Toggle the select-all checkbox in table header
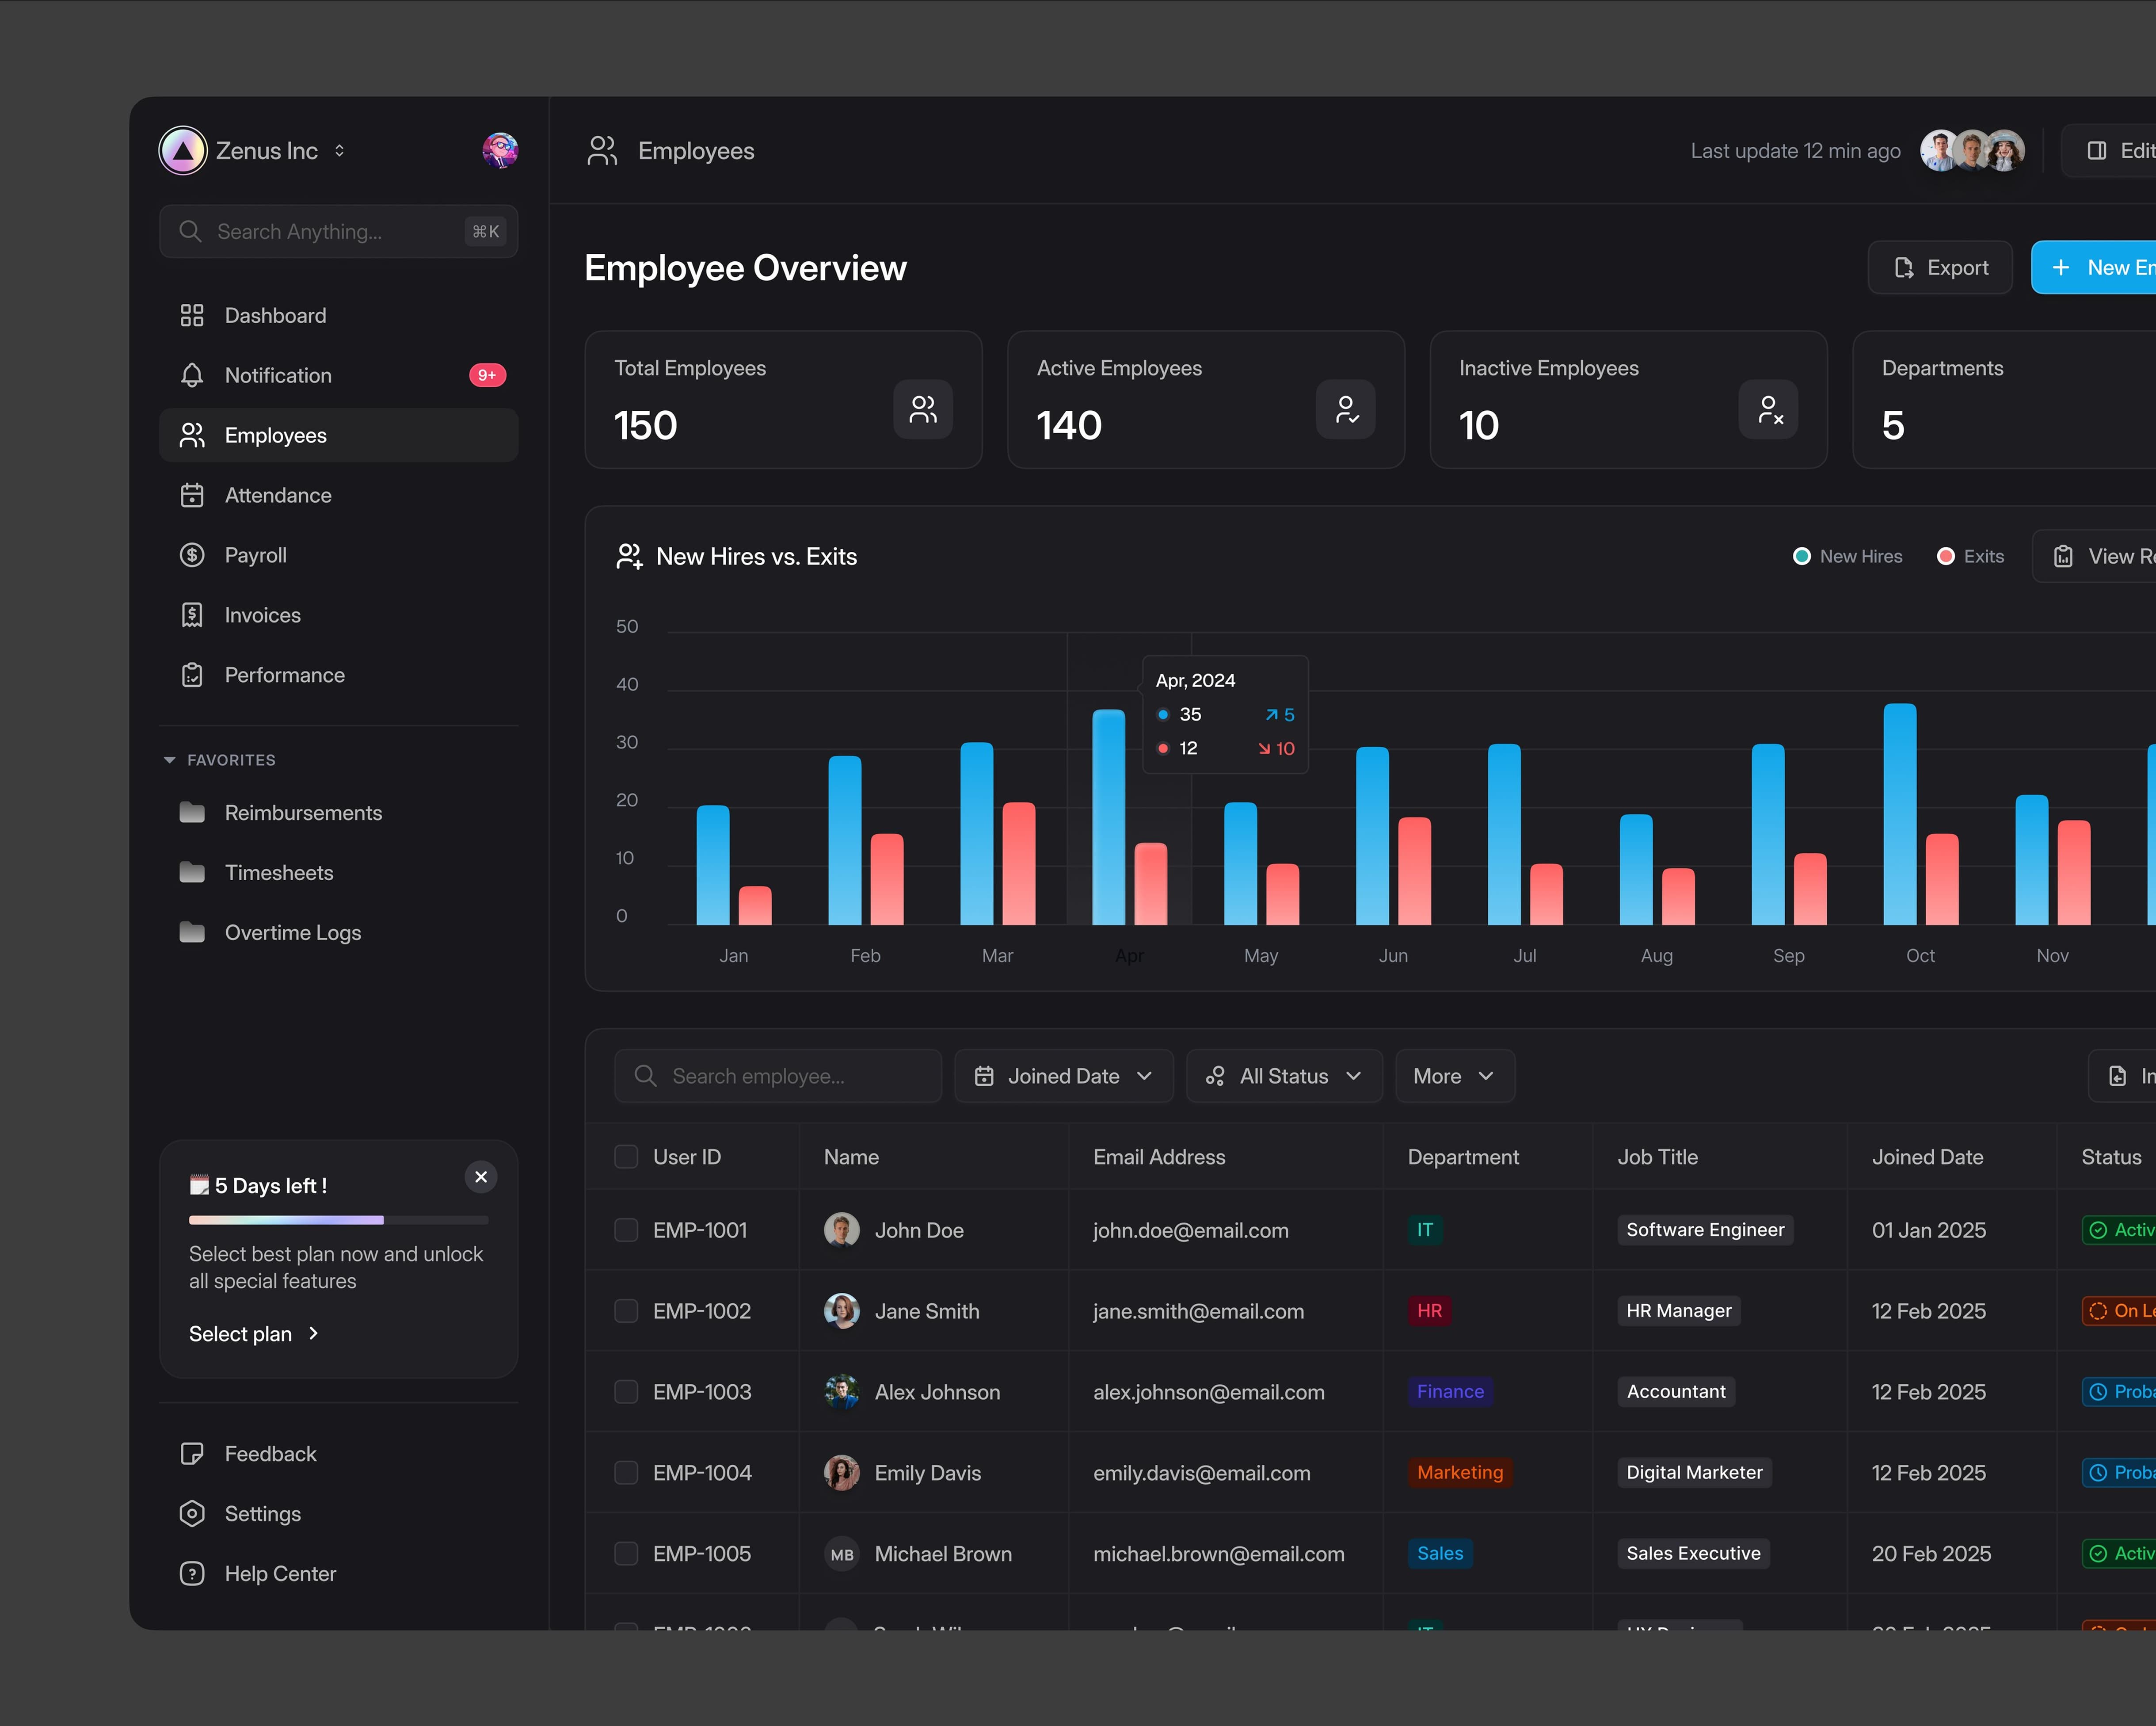This screenshot has width=2156, height=1726. coord(626,1157)
